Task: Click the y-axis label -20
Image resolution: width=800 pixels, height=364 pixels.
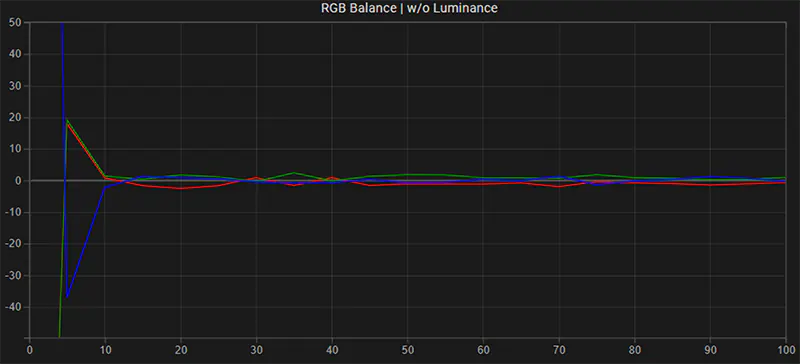Action: (x=13, y=244)
